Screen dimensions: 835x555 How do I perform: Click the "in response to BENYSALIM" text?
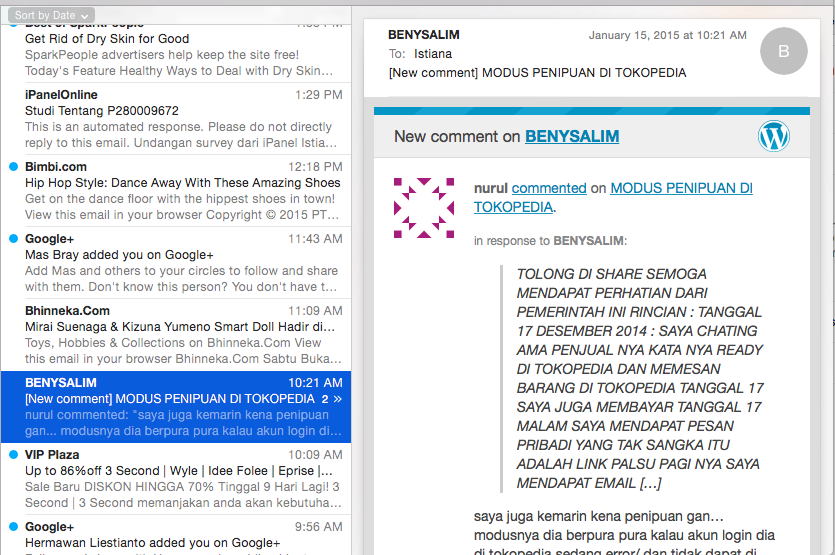point(550,241)
